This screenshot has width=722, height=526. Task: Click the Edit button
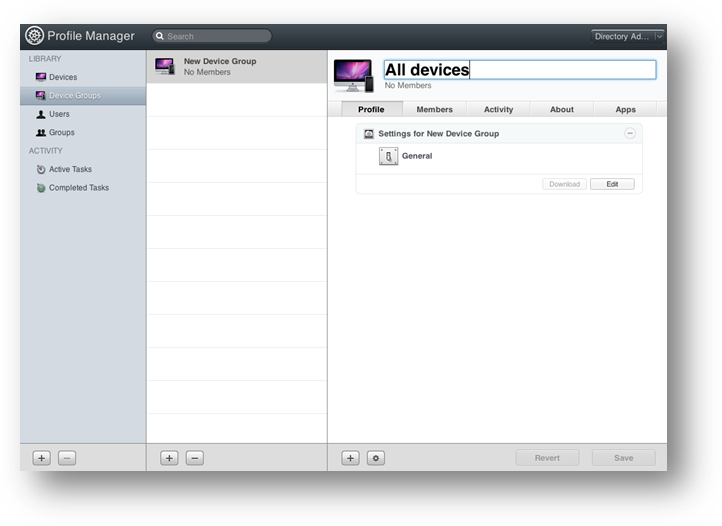coord(612,184)
